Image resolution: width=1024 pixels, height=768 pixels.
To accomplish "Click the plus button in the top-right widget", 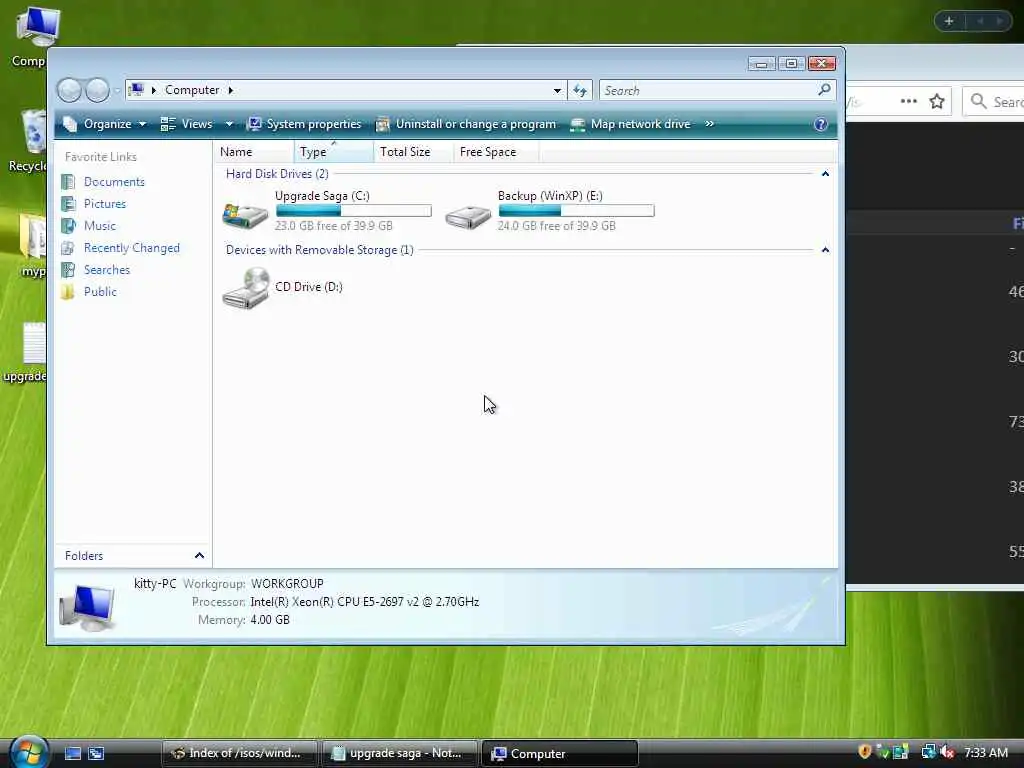I will coord(949,21).
